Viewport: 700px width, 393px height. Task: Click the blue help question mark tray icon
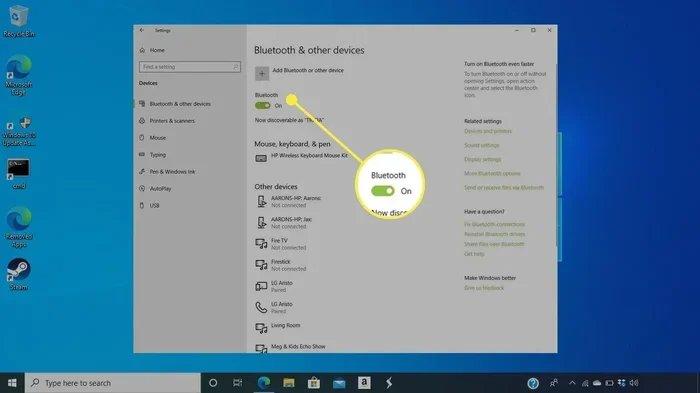[533, 383]
